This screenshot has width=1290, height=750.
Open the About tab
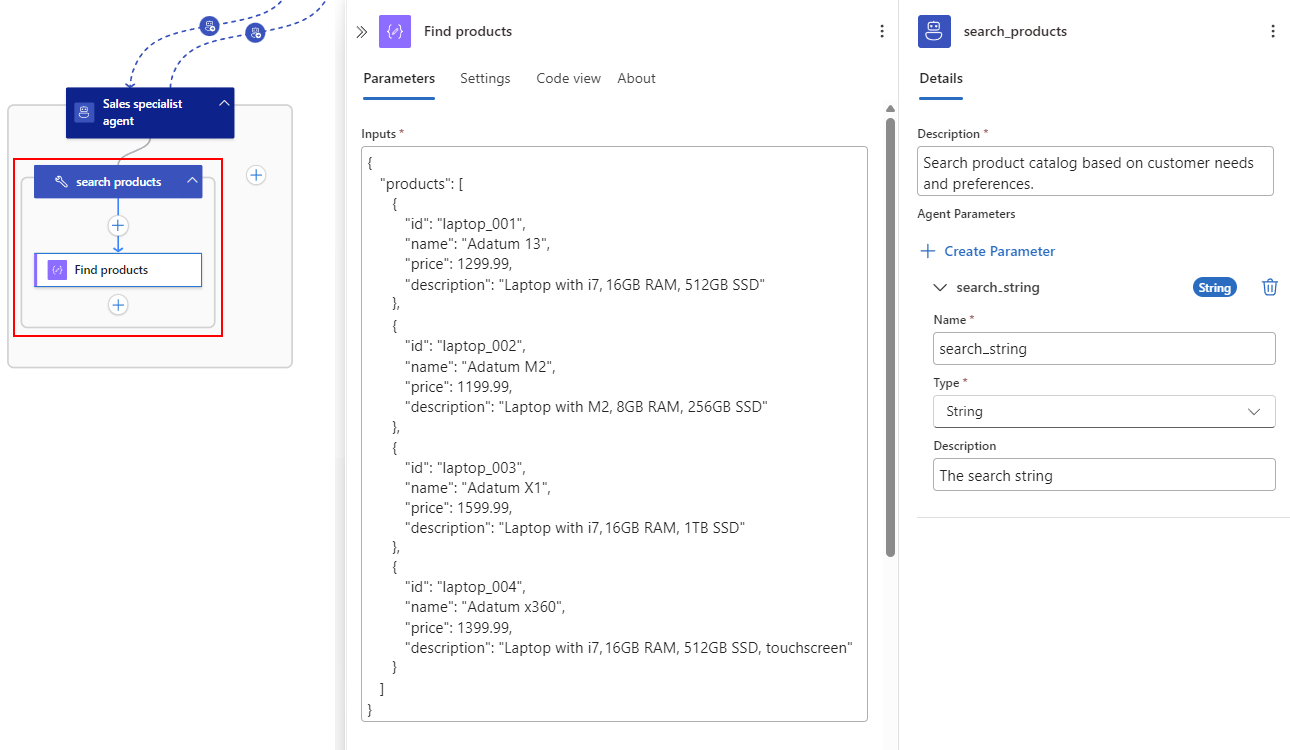pyautogui.click(x=636, y=78)
